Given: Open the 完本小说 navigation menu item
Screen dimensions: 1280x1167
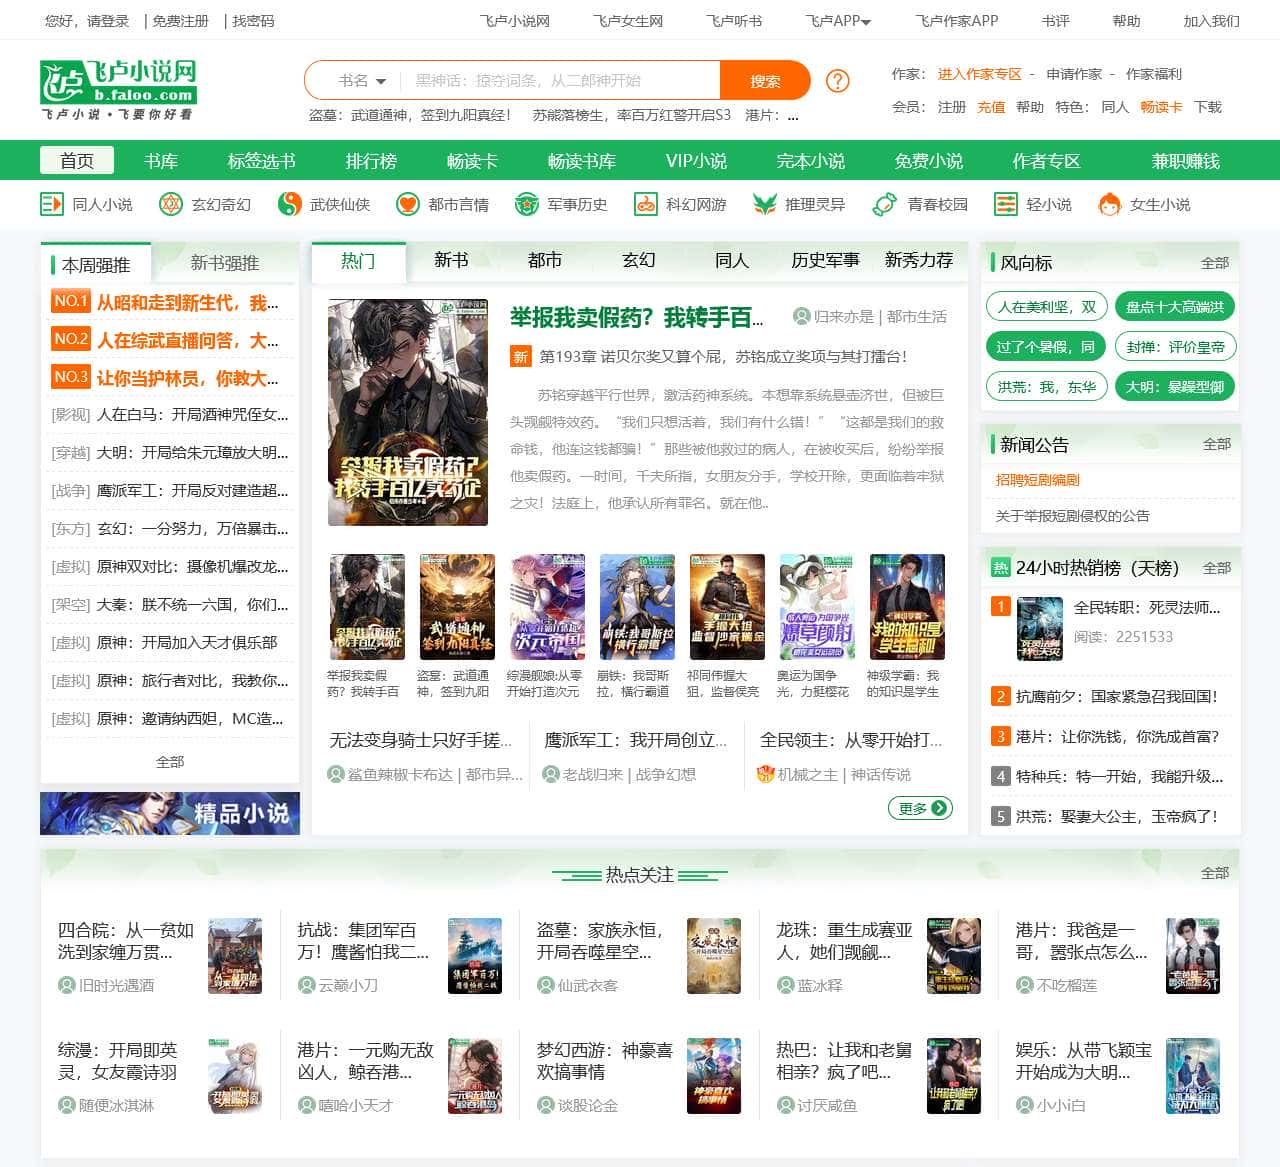Looking at the screenshot, I should pyautogui.click(x=810, y=161).
